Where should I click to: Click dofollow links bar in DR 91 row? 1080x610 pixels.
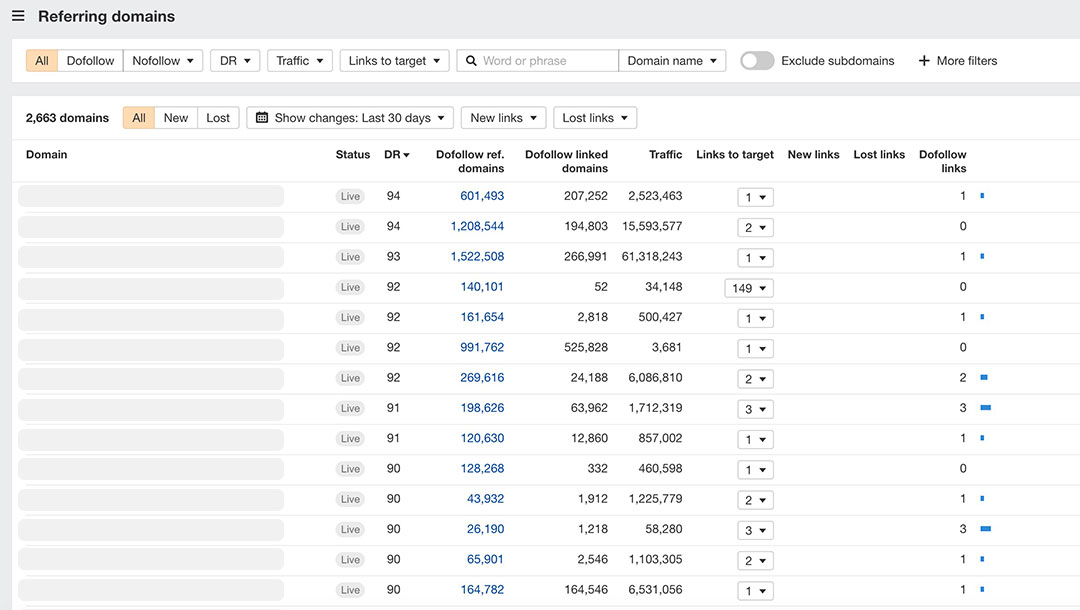(x=985, y=408)
